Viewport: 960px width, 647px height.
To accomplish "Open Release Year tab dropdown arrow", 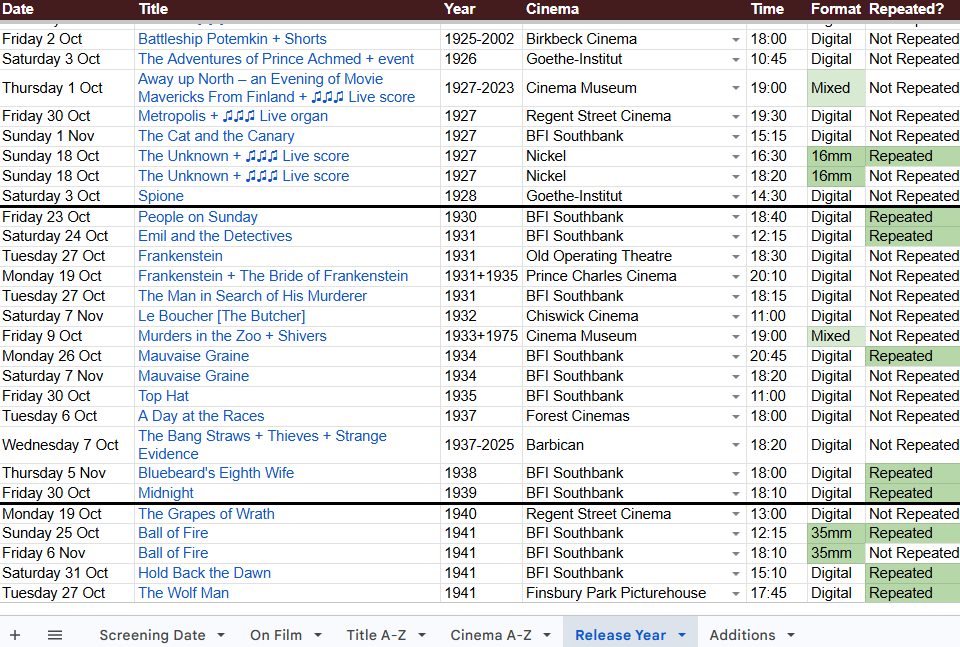I will (x=682, y=635).
